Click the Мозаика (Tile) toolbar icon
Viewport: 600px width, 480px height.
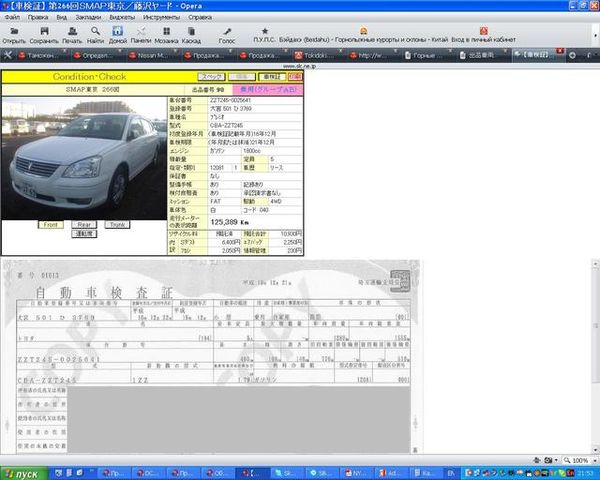coord(166,35)
